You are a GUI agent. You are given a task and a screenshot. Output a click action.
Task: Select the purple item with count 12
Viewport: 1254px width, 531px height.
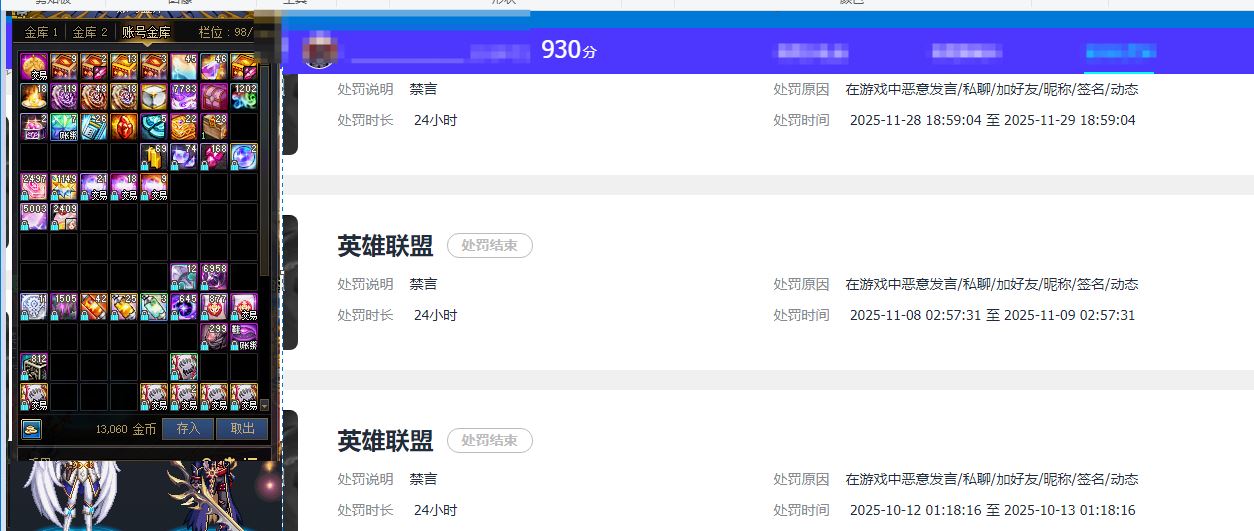pyautogui.click(x=184, y=277)
